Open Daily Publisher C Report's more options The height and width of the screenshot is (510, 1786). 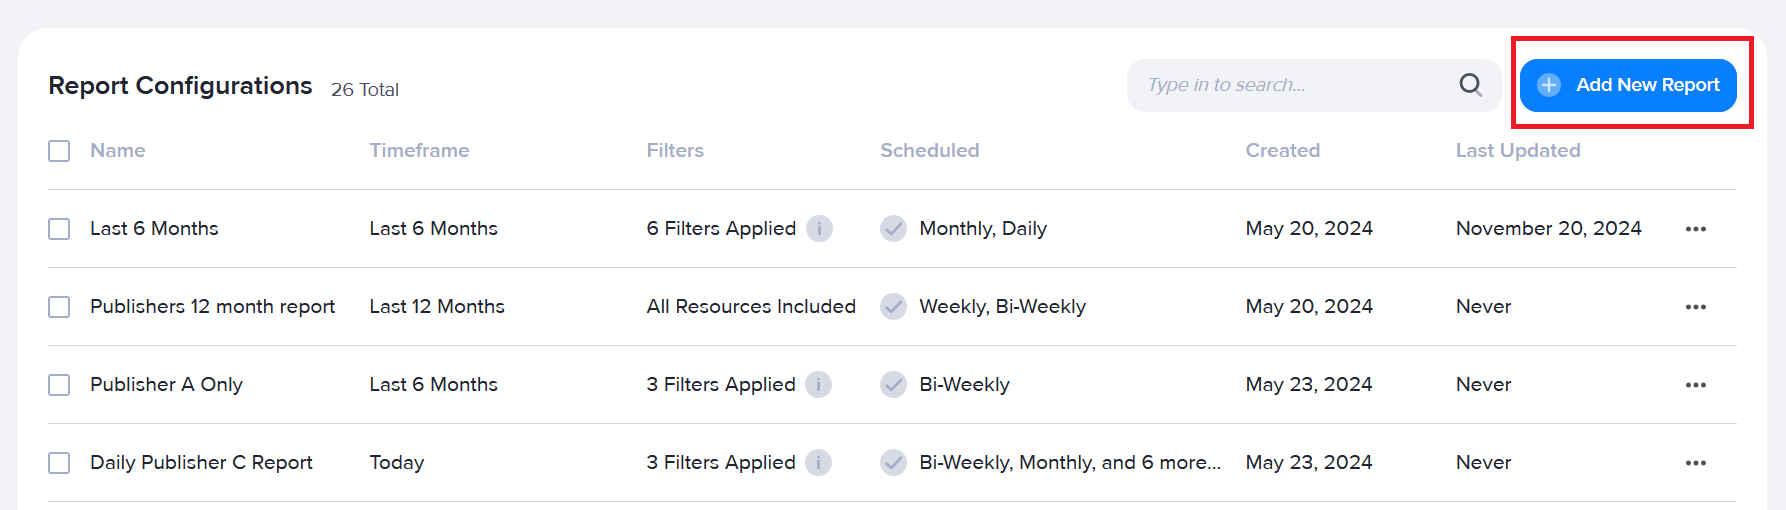1695,463
